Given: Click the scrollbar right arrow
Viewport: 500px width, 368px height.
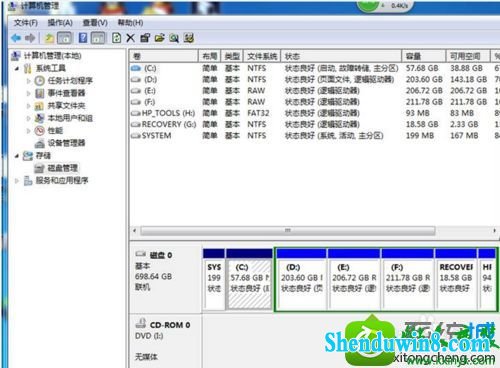Looking at the screenshot, I should point(494,231).
